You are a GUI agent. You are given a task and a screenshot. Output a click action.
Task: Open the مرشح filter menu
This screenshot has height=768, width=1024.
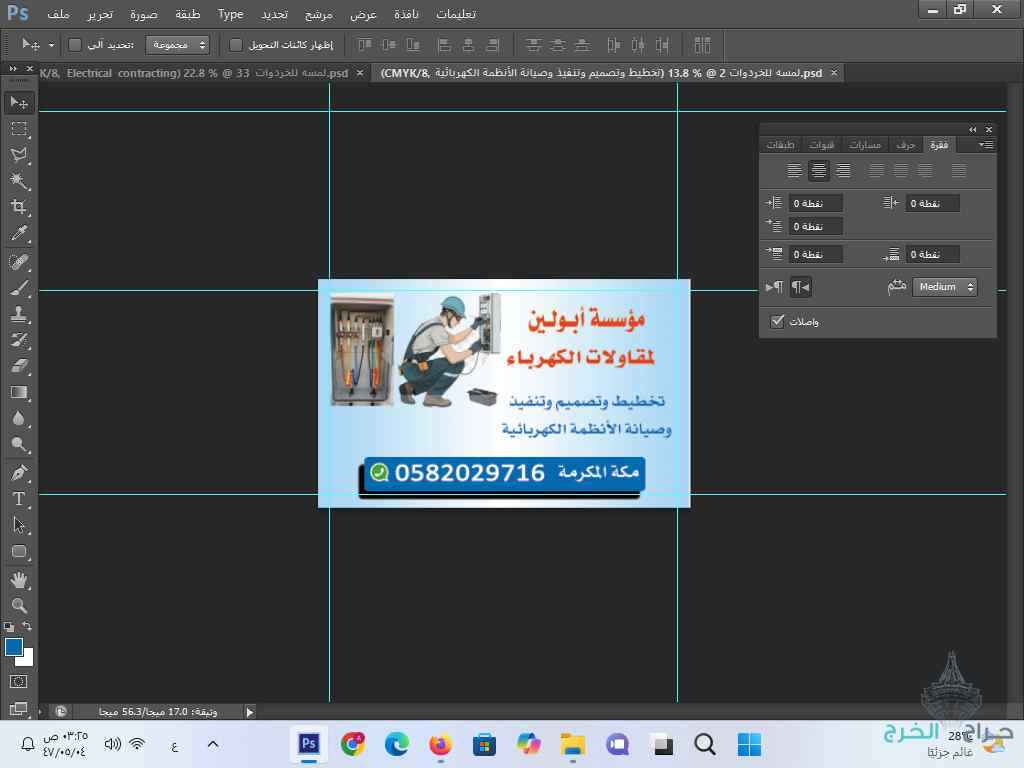[319, 14]
